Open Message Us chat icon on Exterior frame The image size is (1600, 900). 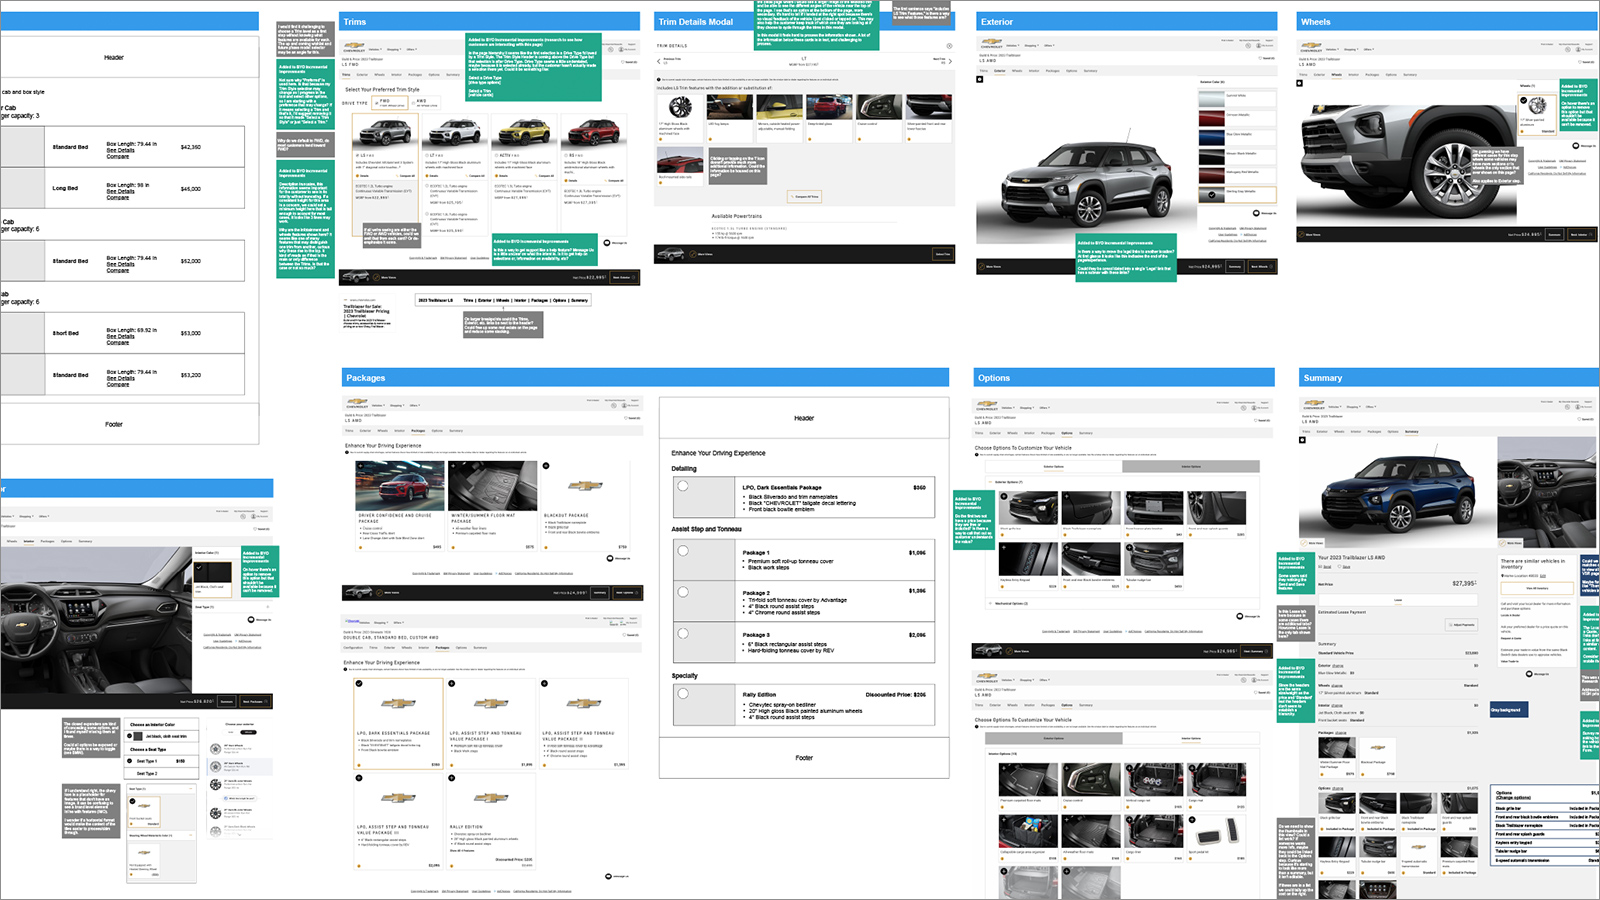click(1257, 213)
